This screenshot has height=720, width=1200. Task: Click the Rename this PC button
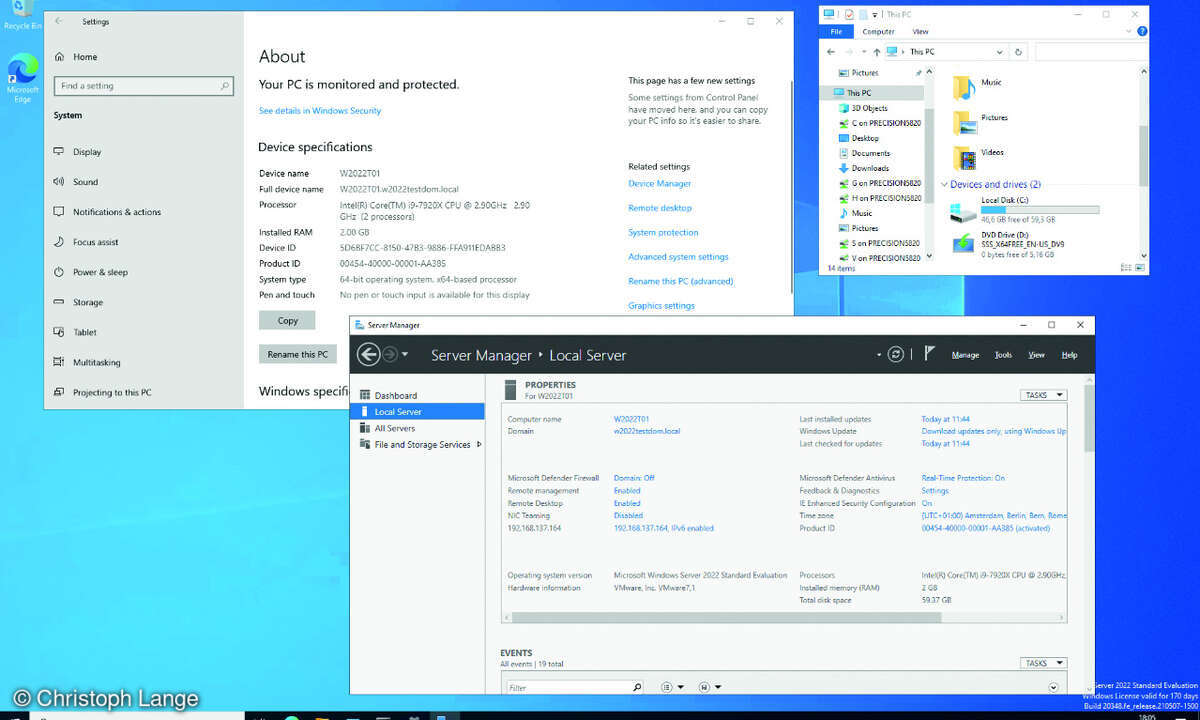point(298,354)
